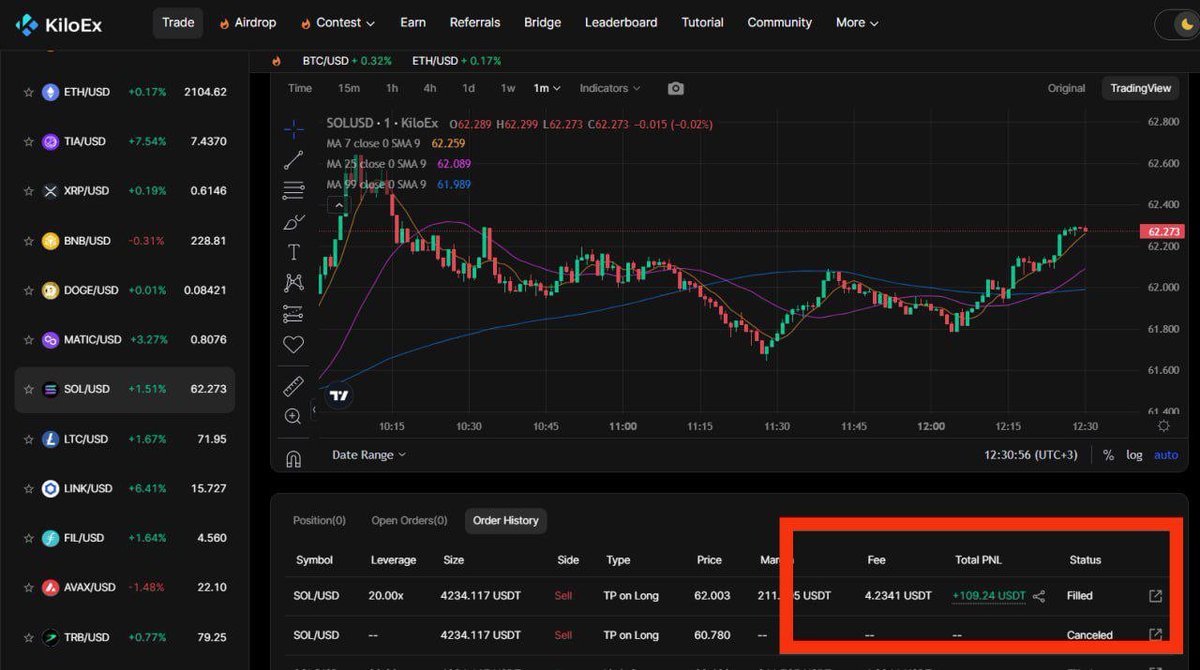Set chart timeframe to 4h

430,88
